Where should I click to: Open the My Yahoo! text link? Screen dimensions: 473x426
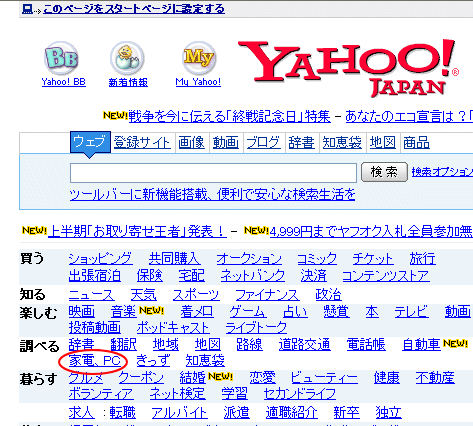(198, 82)
